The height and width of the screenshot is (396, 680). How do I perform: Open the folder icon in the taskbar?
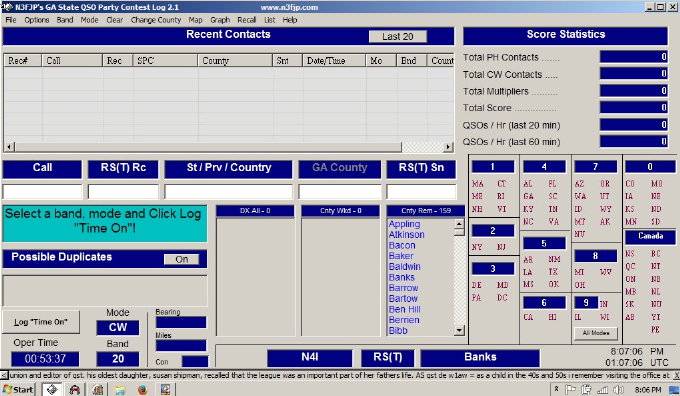pos(120,389)
